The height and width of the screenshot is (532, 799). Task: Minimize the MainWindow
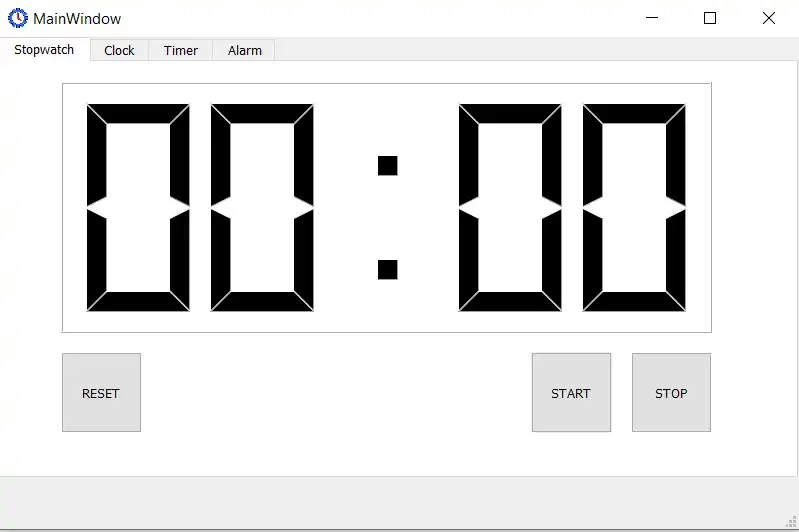pos(652,18)
